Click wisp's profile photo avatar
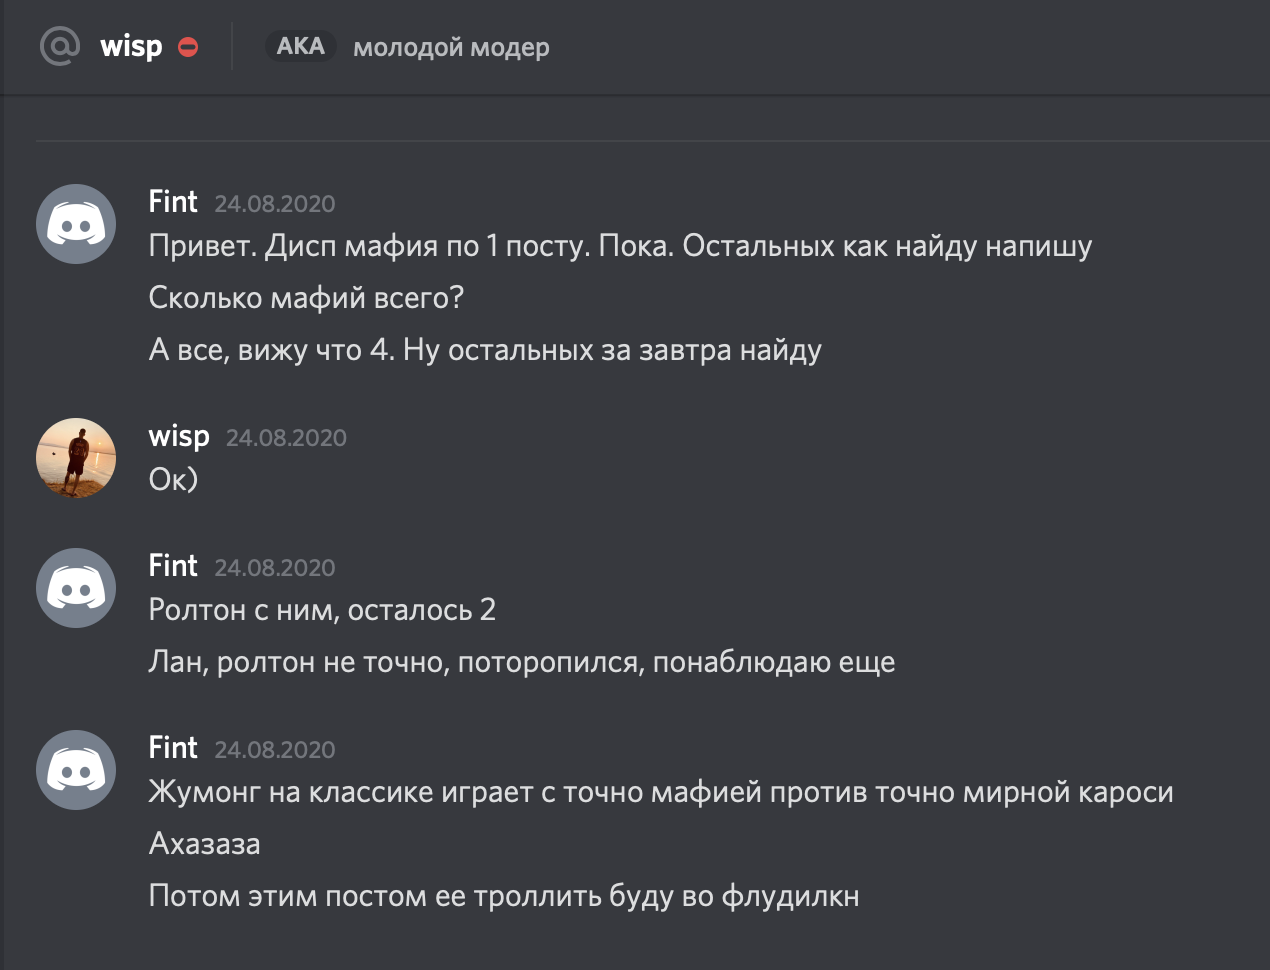Viewport: 1270px width, 970px height. tap(75, 458)
